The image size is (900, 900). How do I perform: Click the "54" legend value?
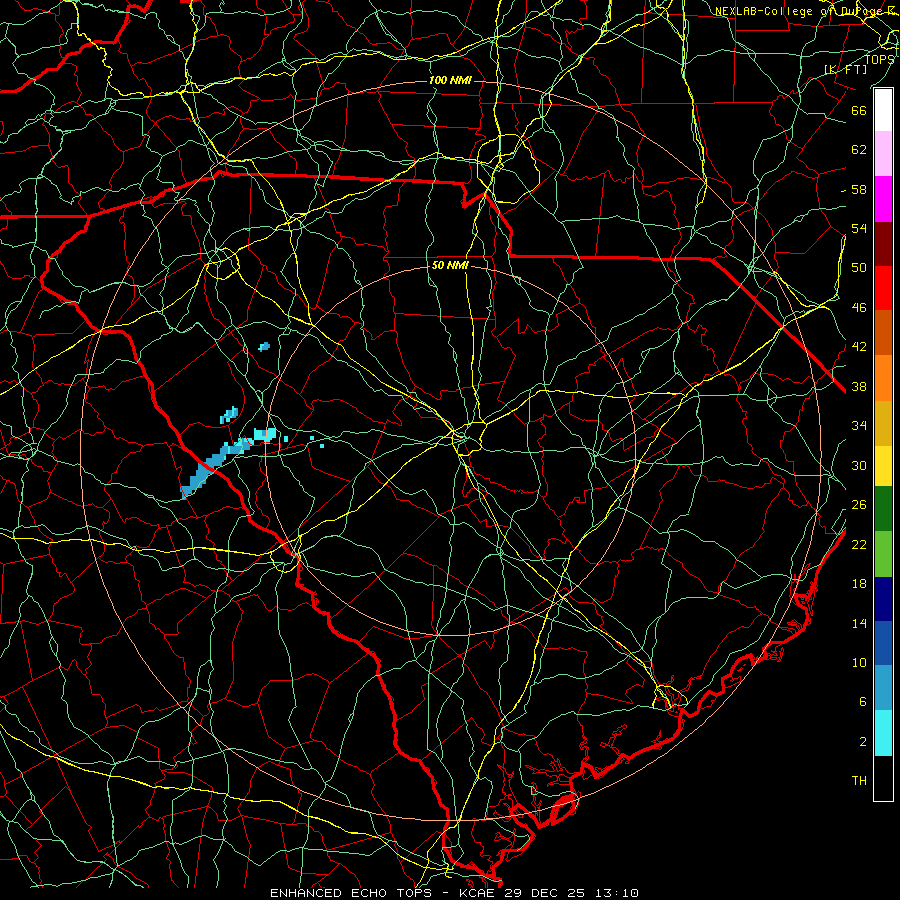pos(859,228)
